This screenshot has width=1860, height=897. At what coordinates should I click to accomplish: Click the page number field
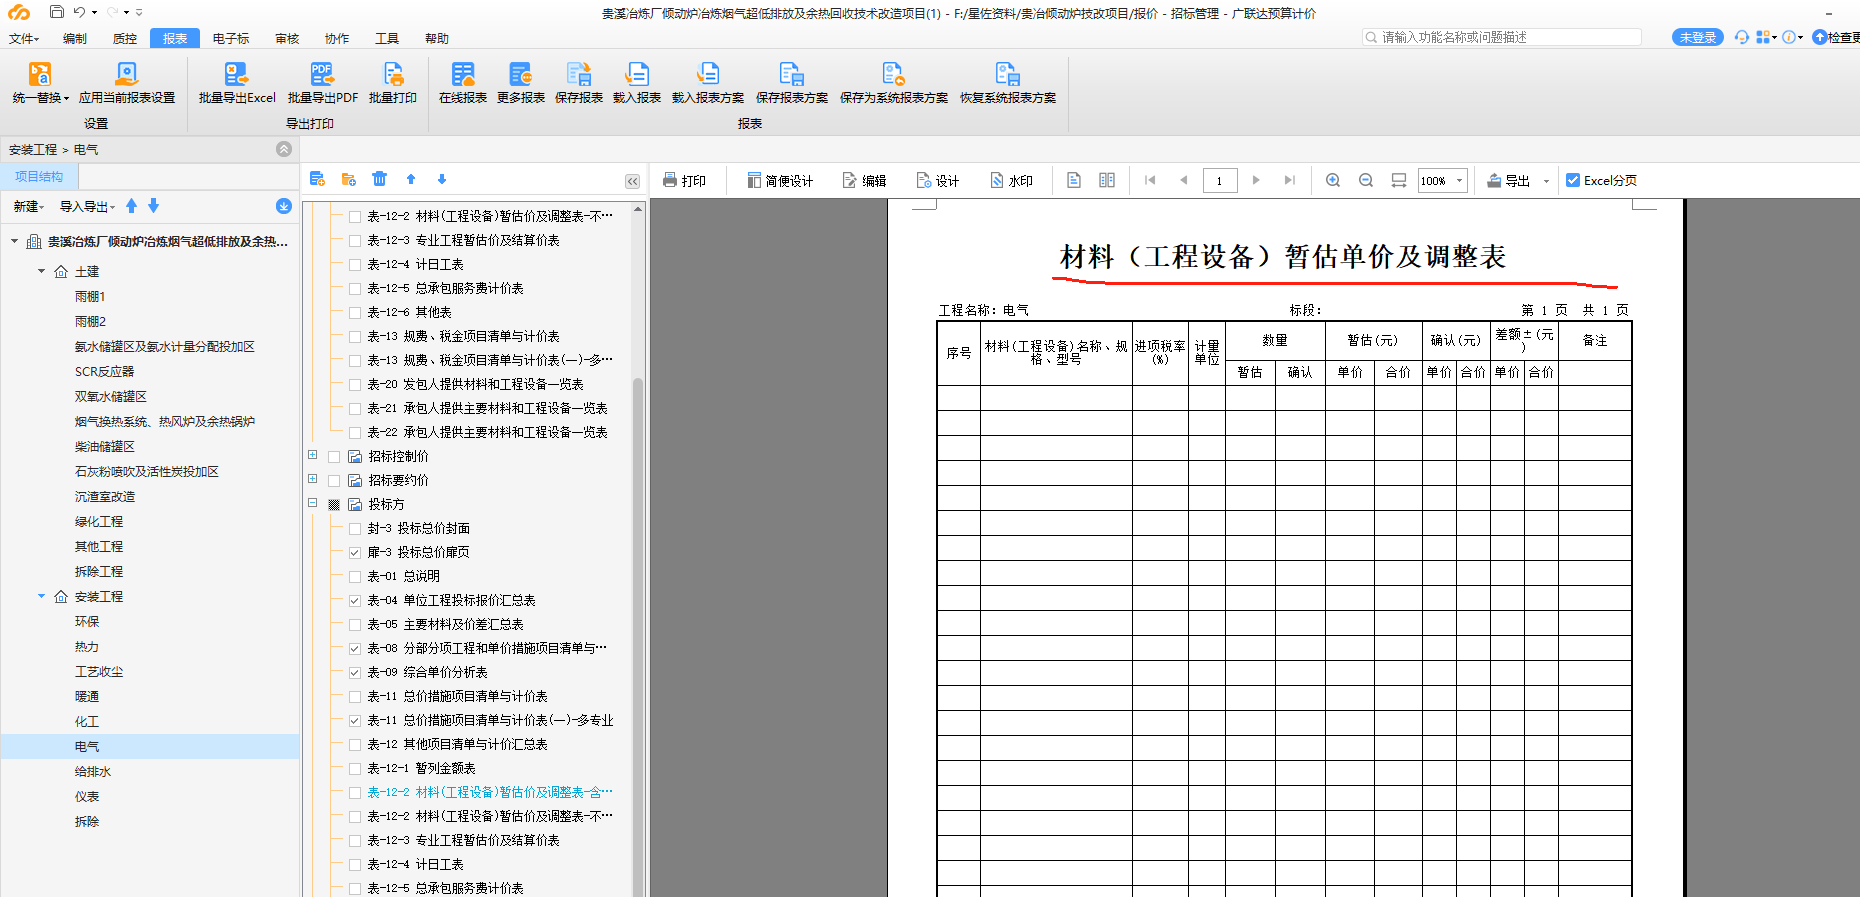[x=1219, y=180]
